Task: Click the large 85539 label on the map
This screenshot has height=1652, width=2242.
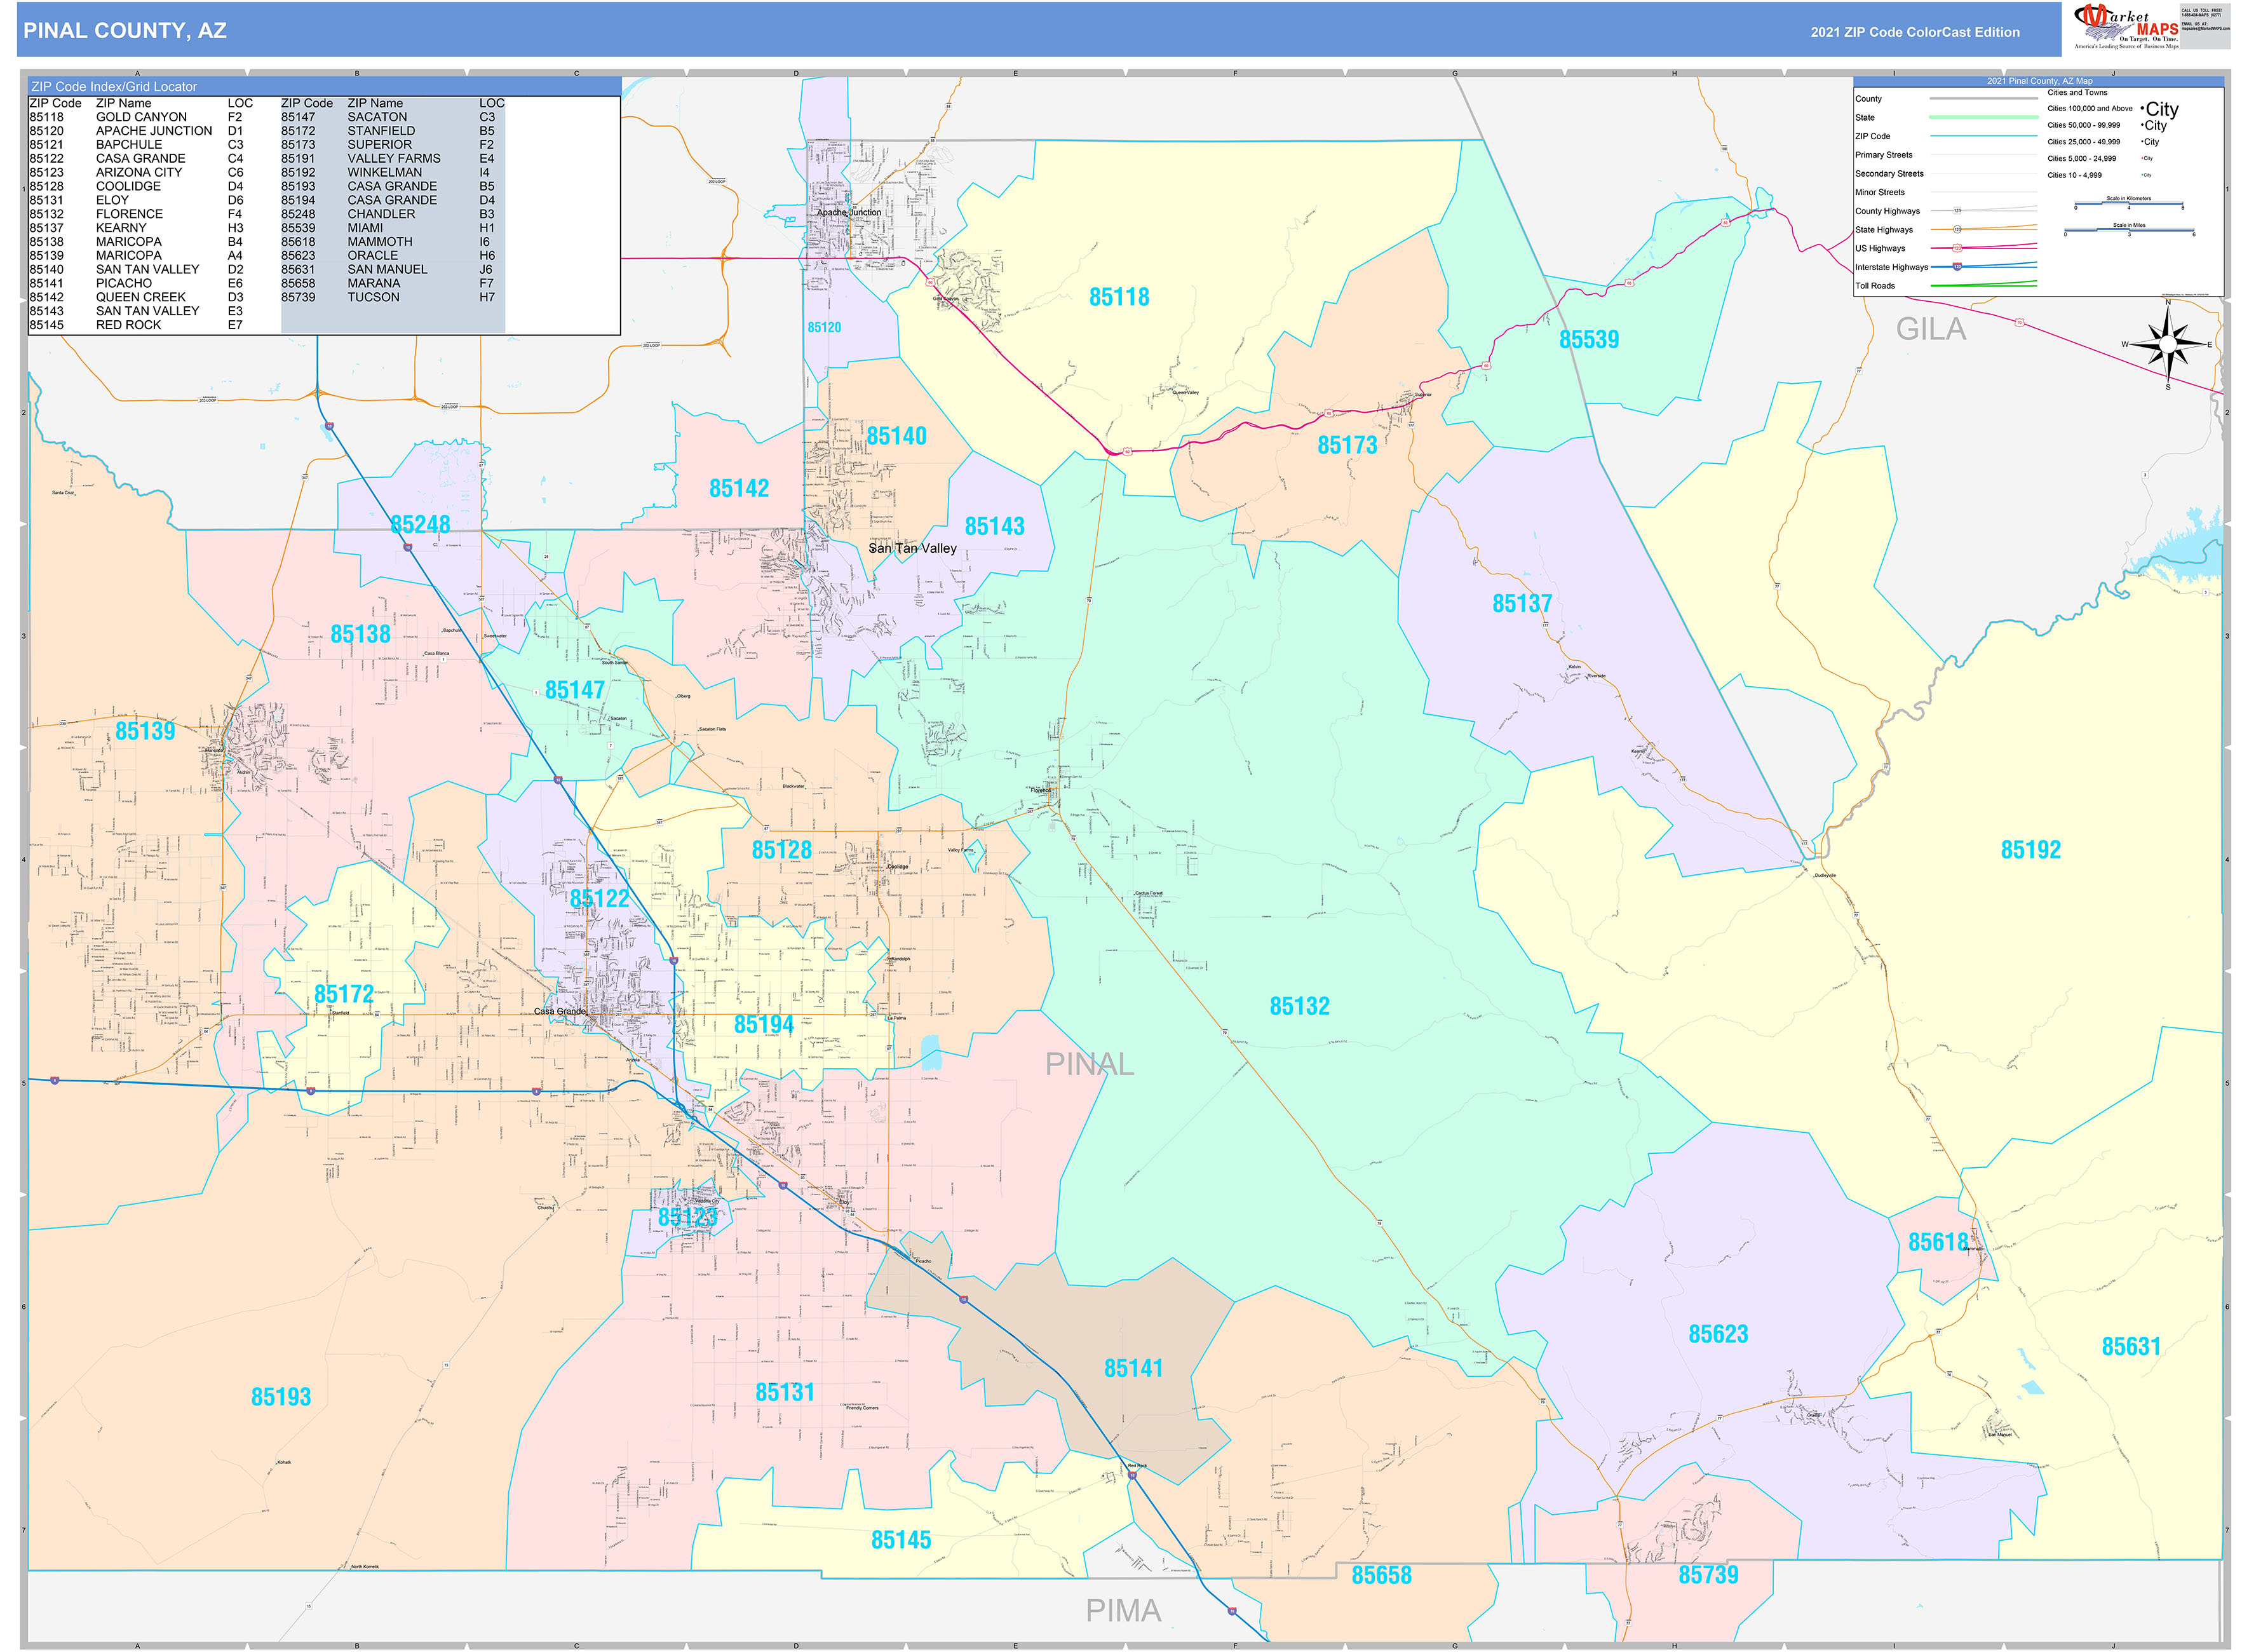Action: tap(1588, 340)
